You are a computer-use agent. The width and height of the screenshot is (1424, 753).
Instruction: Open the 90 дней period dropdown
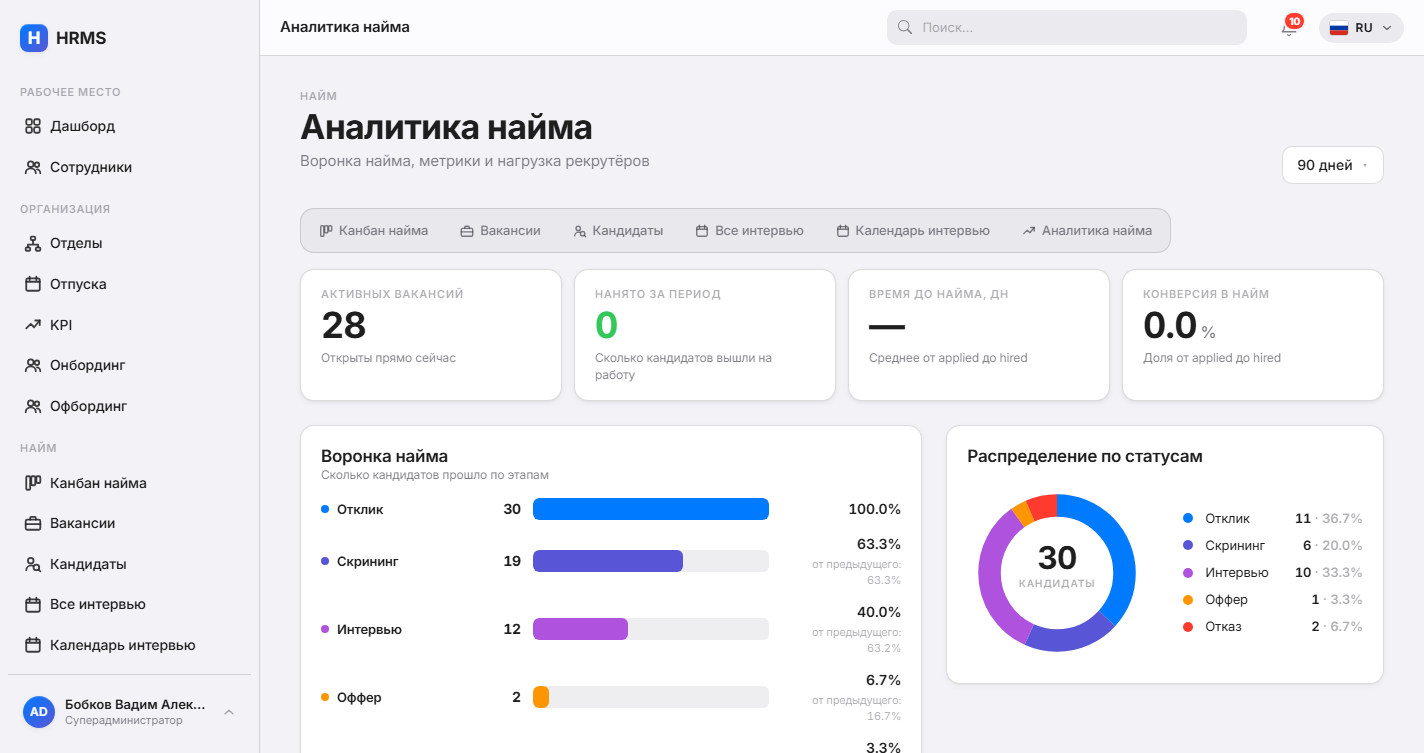pos(1332,165)
